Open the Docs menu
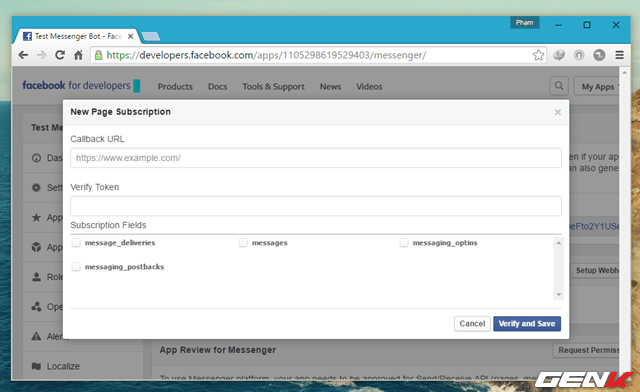 pyautogui.click(x=218, y=87)
